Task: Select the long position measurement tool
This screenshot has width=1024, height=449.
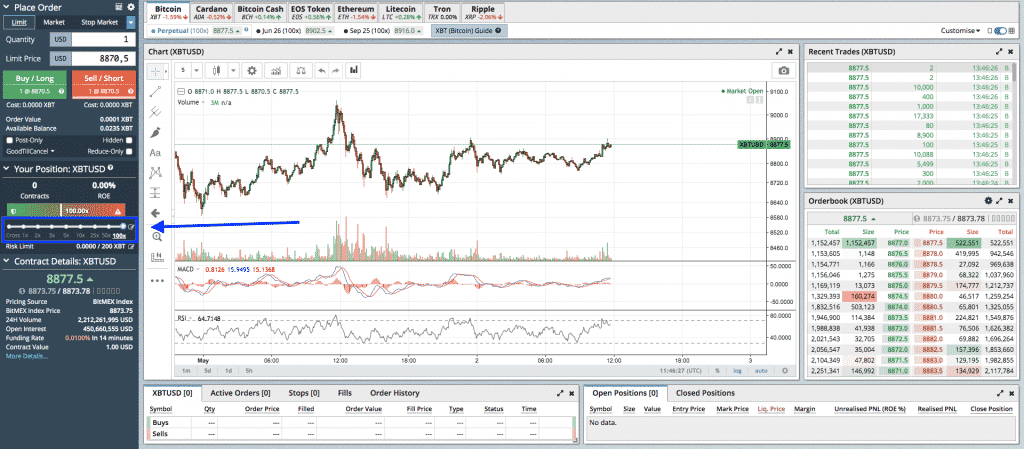Action: click(x=155, y=193)
